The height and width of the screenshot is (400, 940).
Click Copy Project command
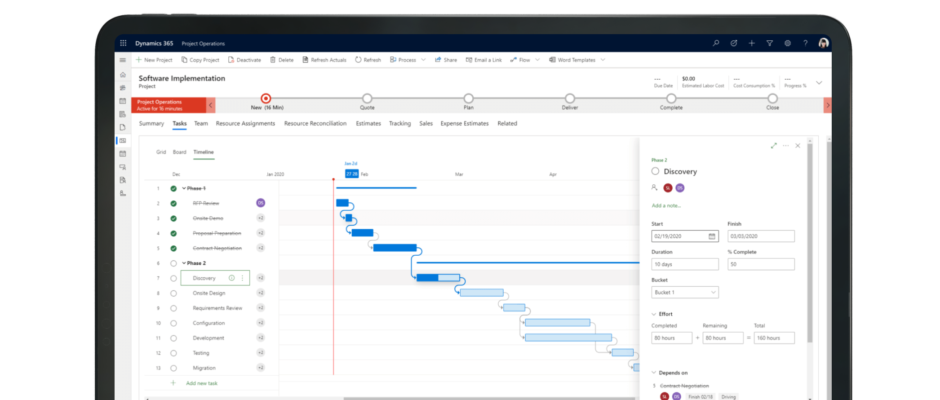(x=200, y=60)
